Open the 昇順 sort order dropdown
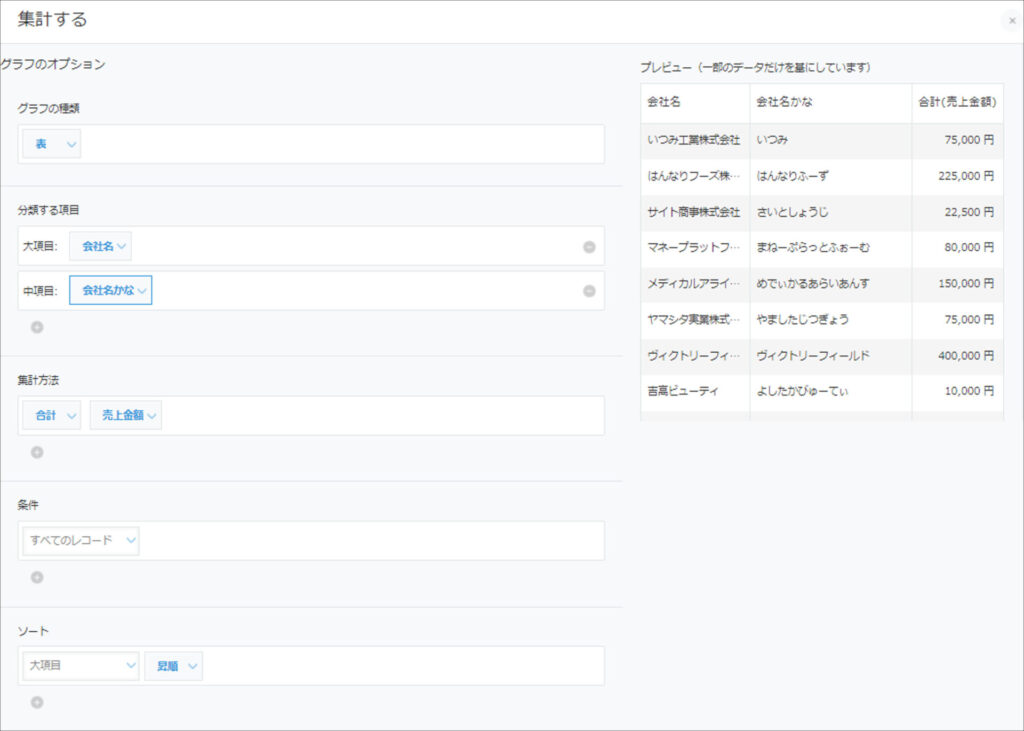Viewport: 1024px width, 731px height. click(x=174, y=666)
